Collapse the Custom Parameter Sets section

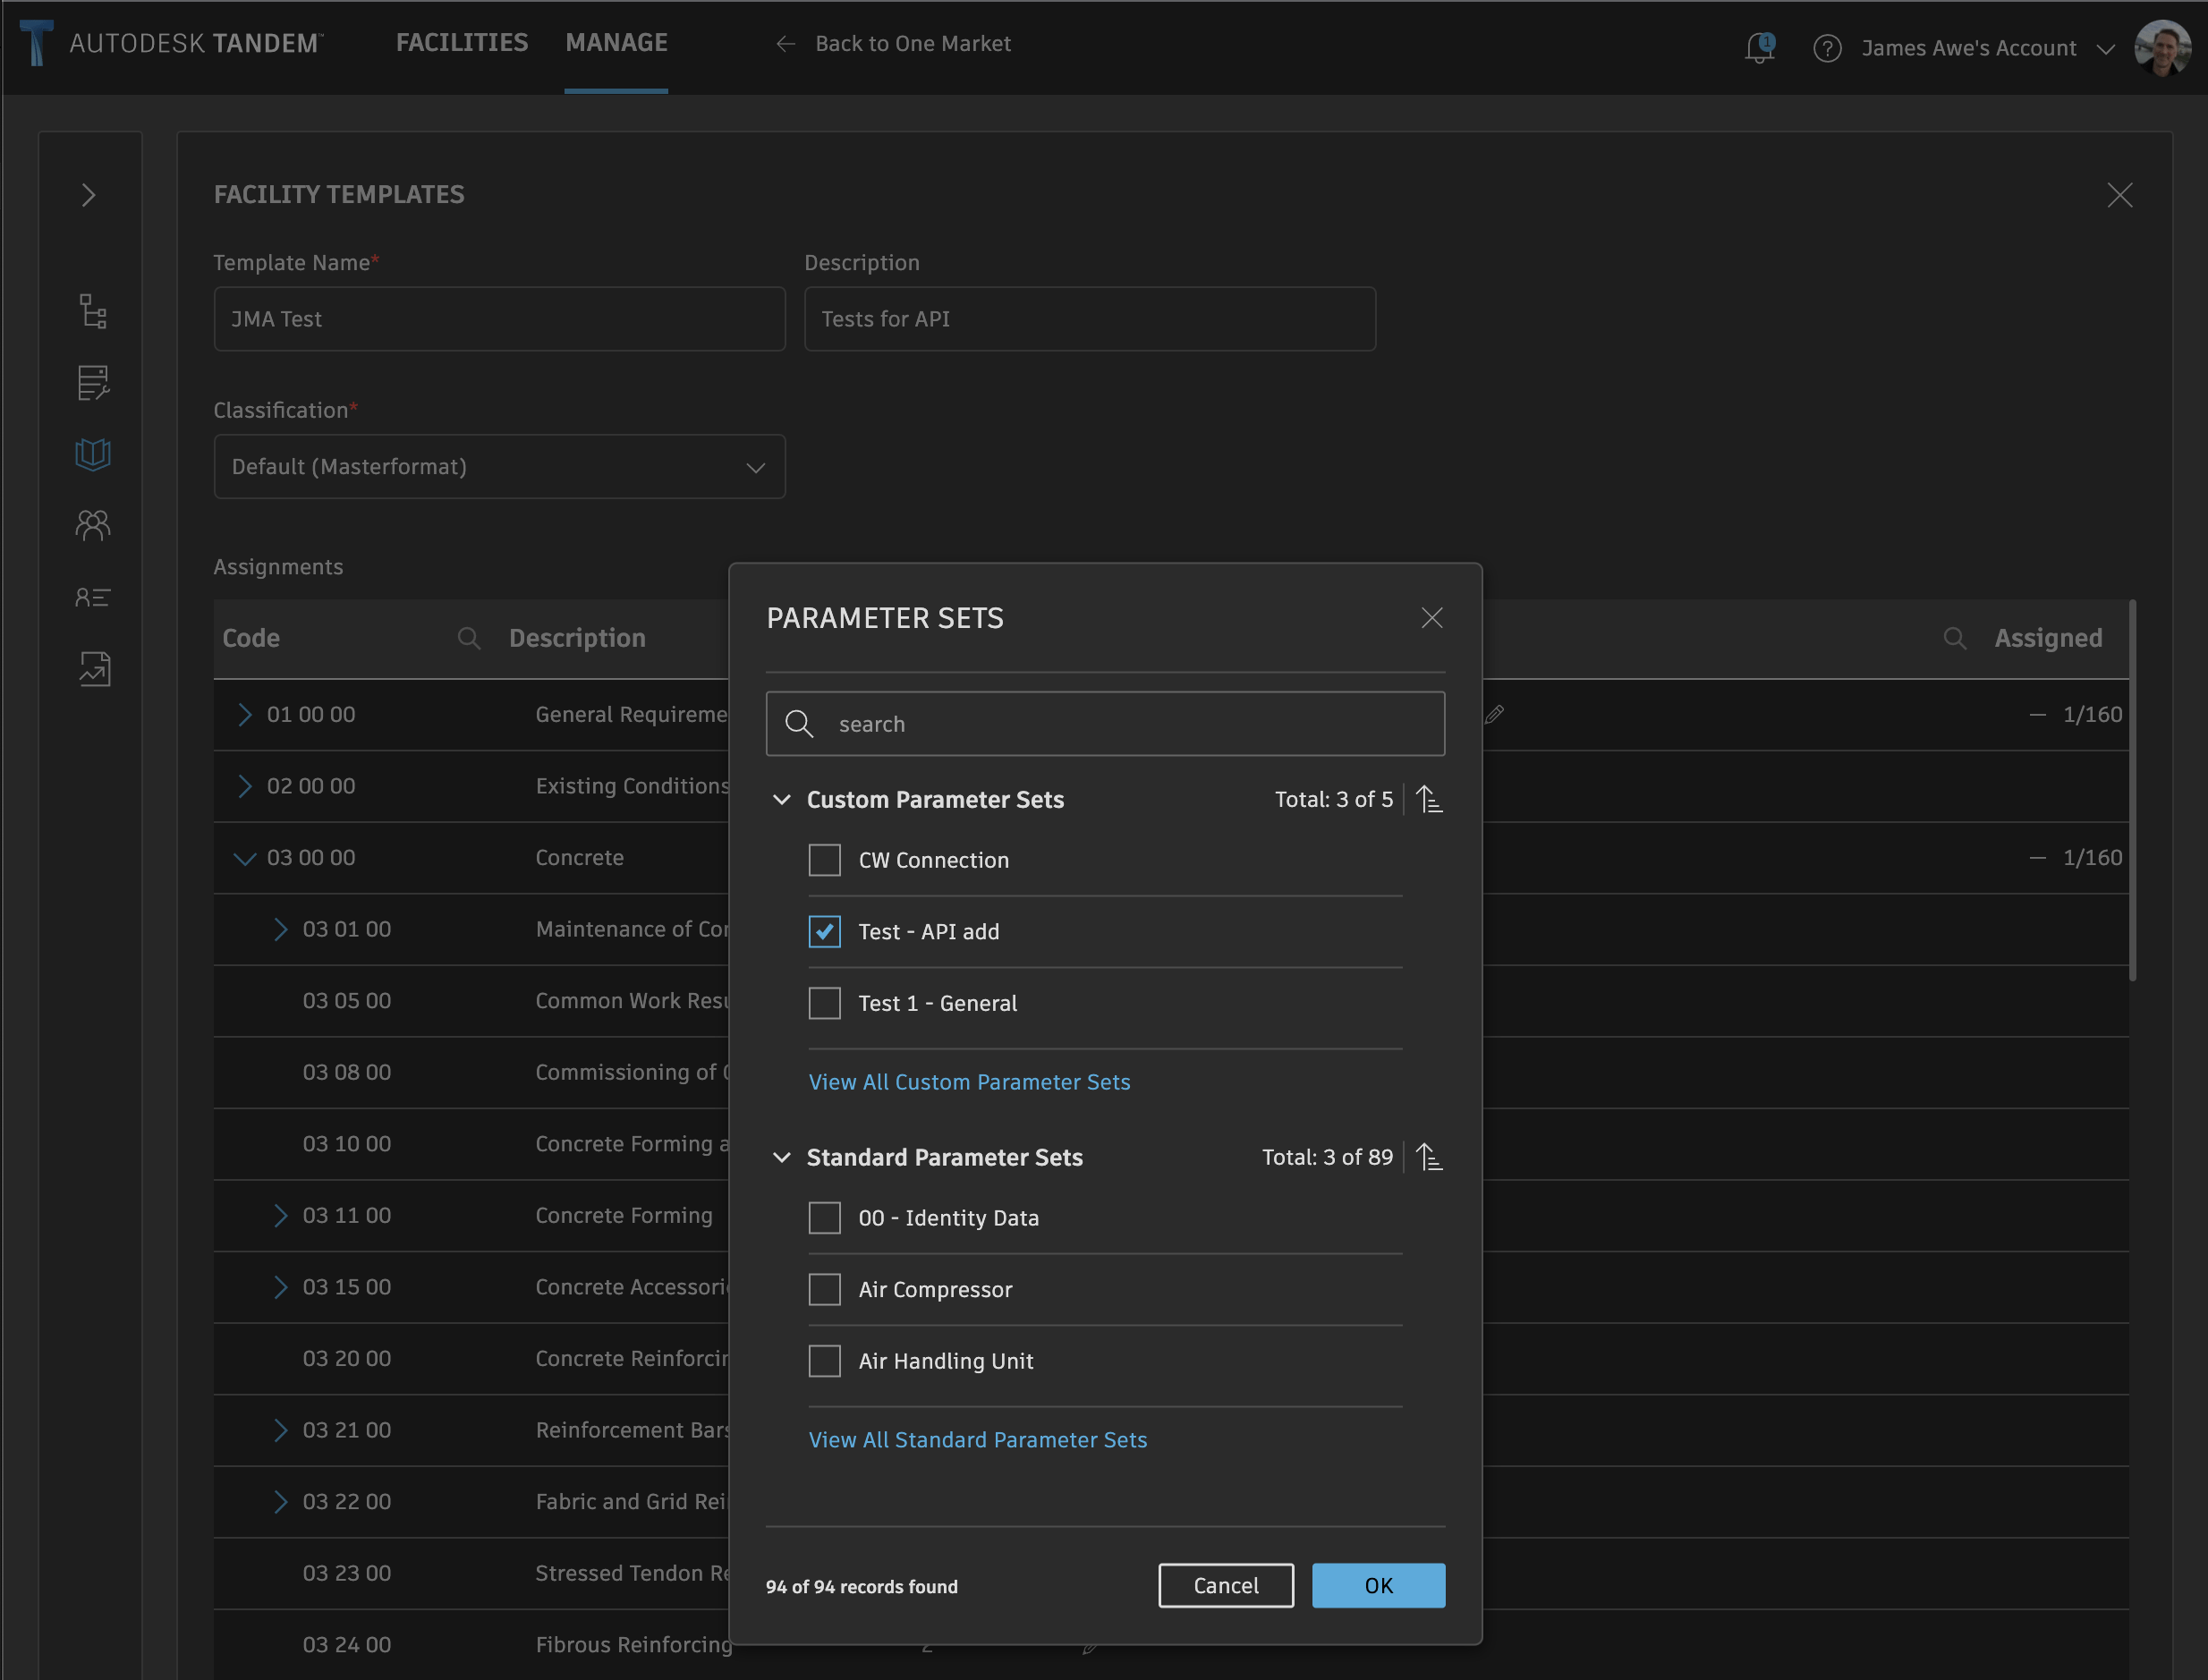pyautogui.click(x=778, y=800)
